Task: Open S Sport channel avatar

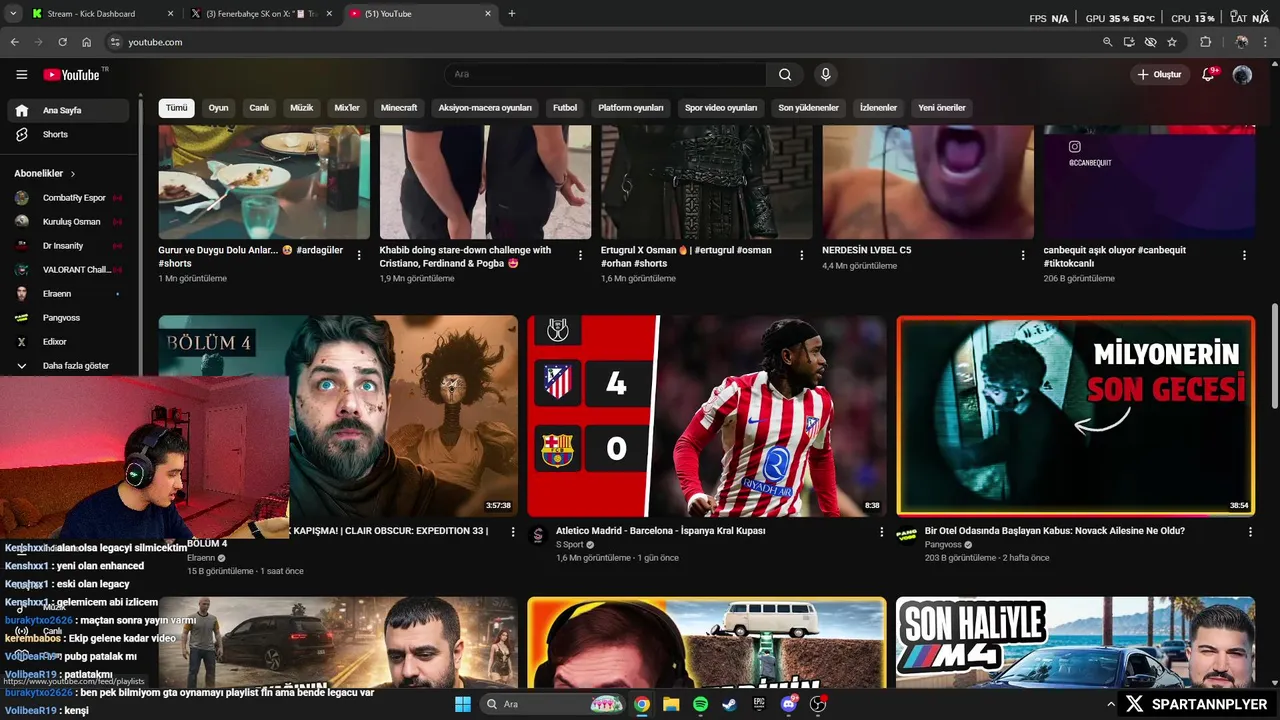Action: (x=538, y=535)
